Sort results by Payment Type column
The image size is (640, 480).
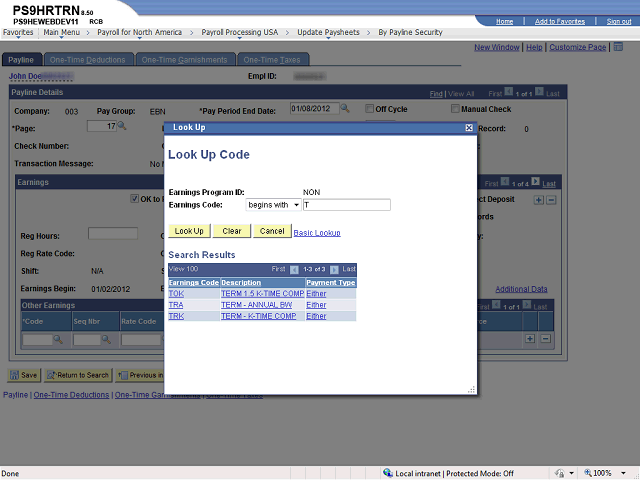tap(331, 282)
